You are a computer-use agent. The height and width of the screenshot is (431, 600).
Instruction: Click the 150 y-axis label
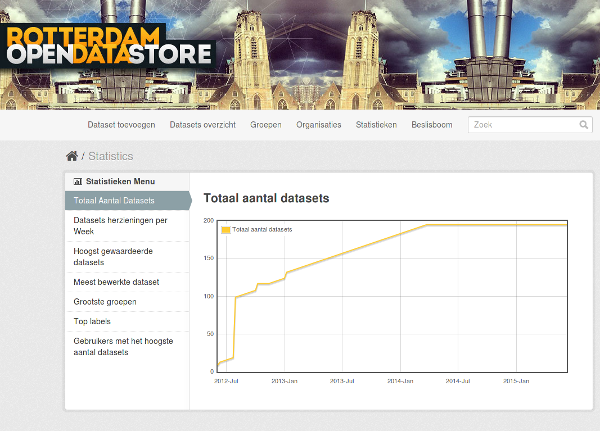click(209, 258)
